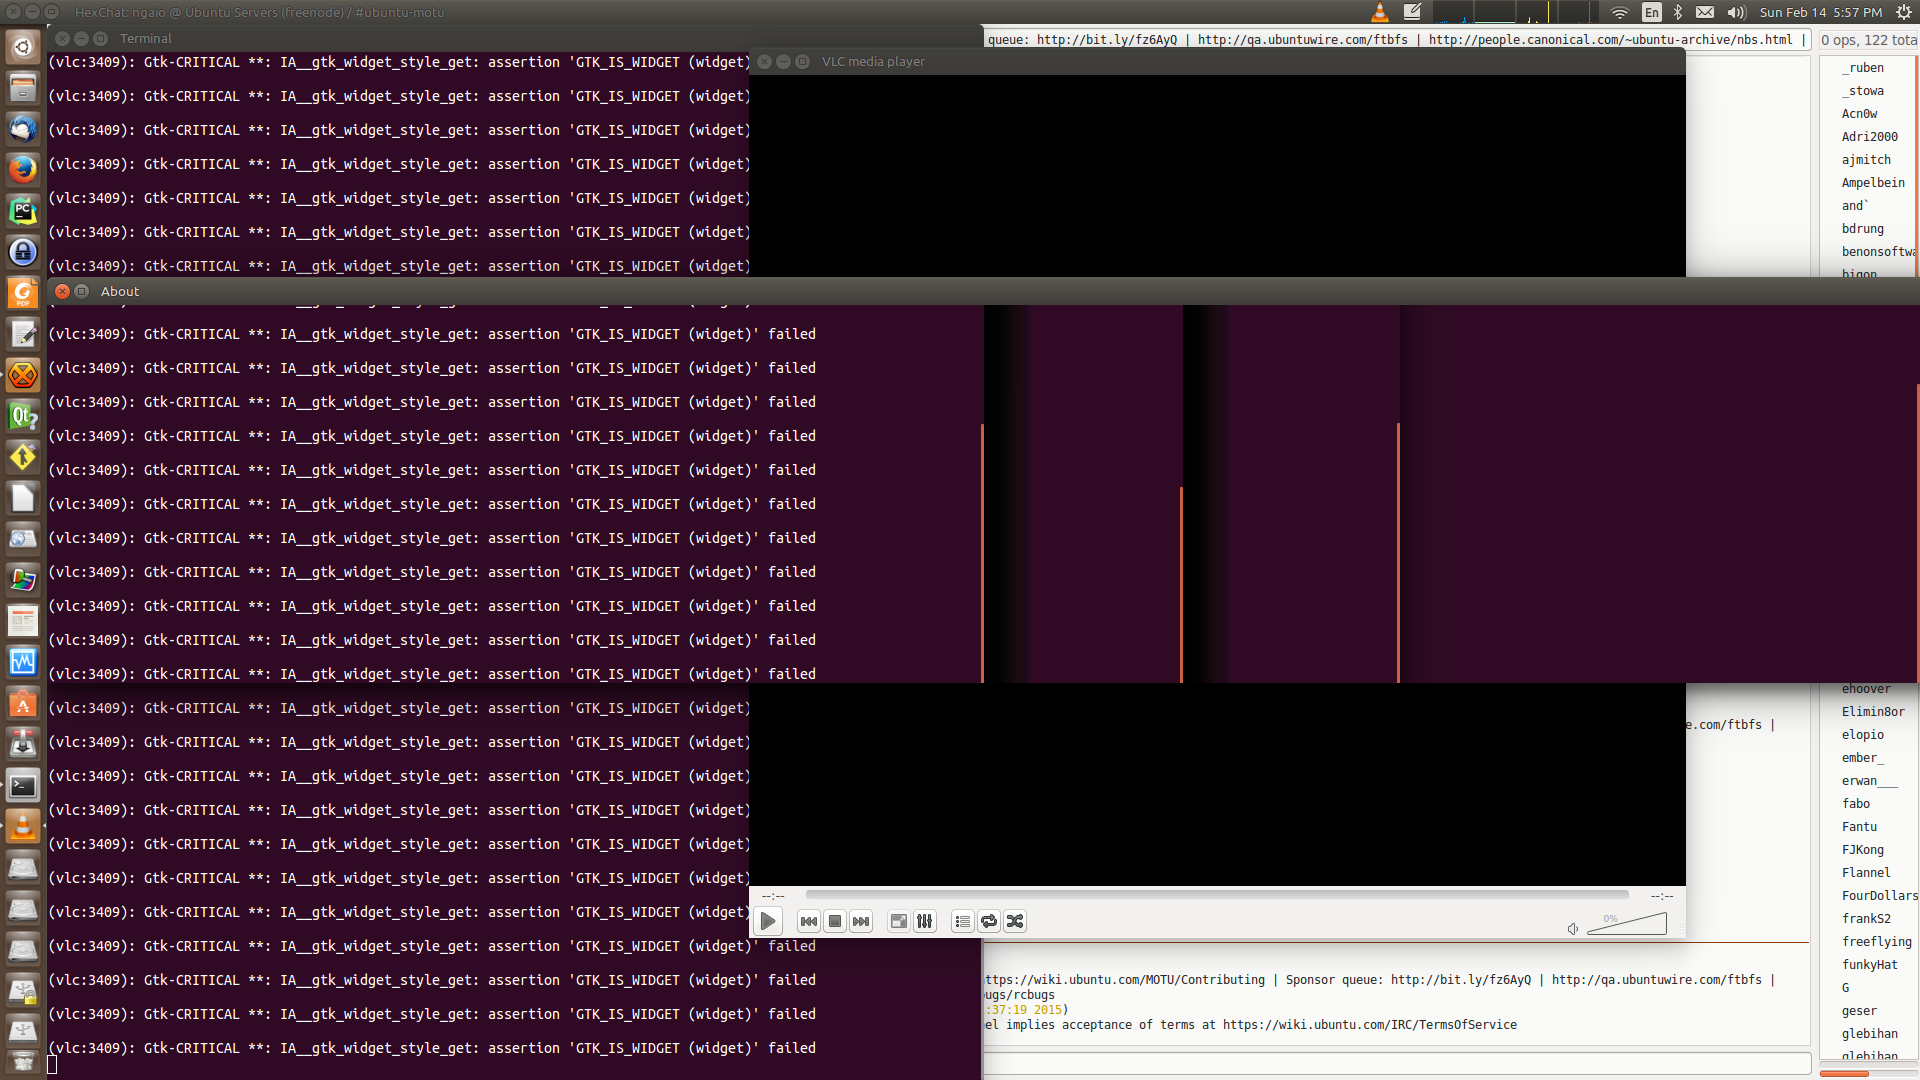Screen dimensions: 1920x1080
Task: Expand the system sound volume indicator menu
Action: [x=1736, y=12]
